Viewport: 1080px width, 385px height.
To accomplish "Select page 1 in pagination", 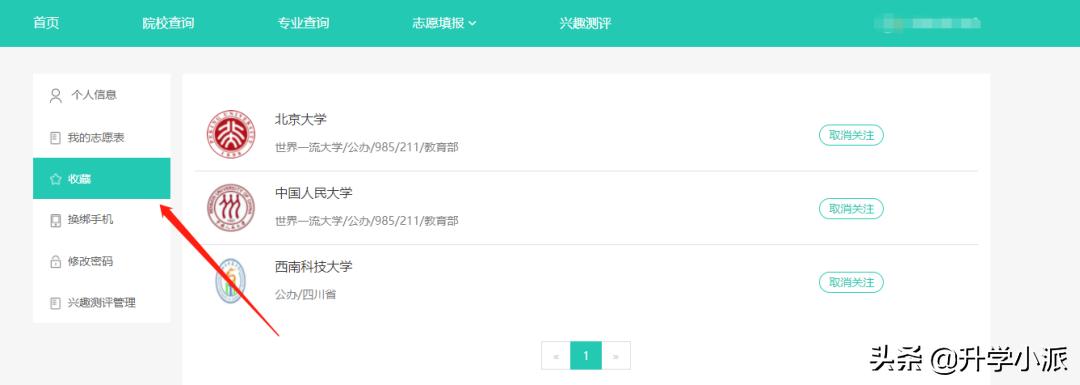I will click(586, 355).
